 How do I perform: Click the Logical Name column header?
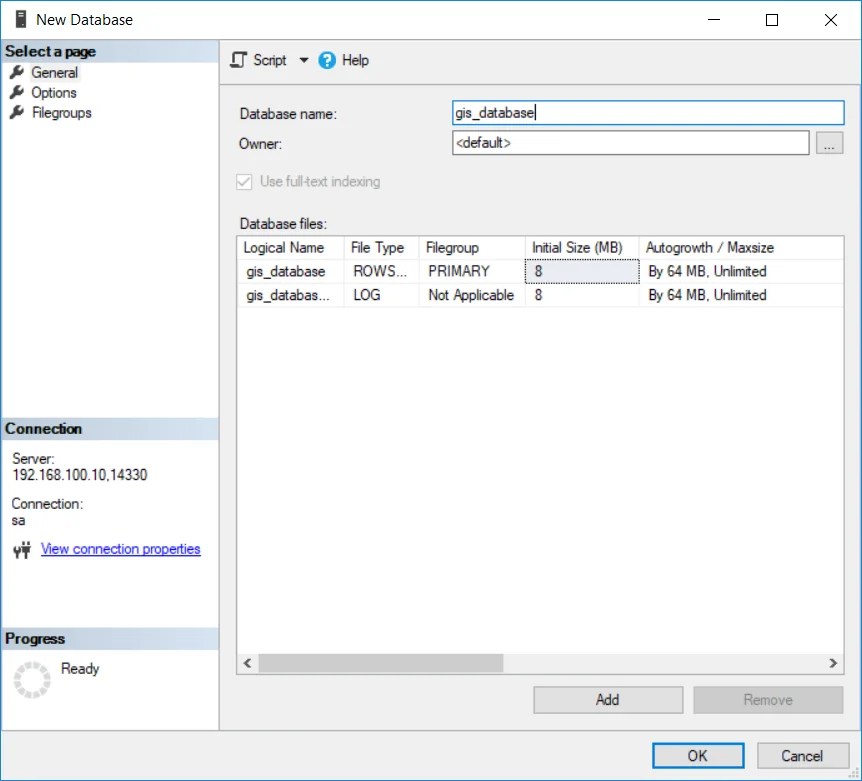[x=290, y=248]
